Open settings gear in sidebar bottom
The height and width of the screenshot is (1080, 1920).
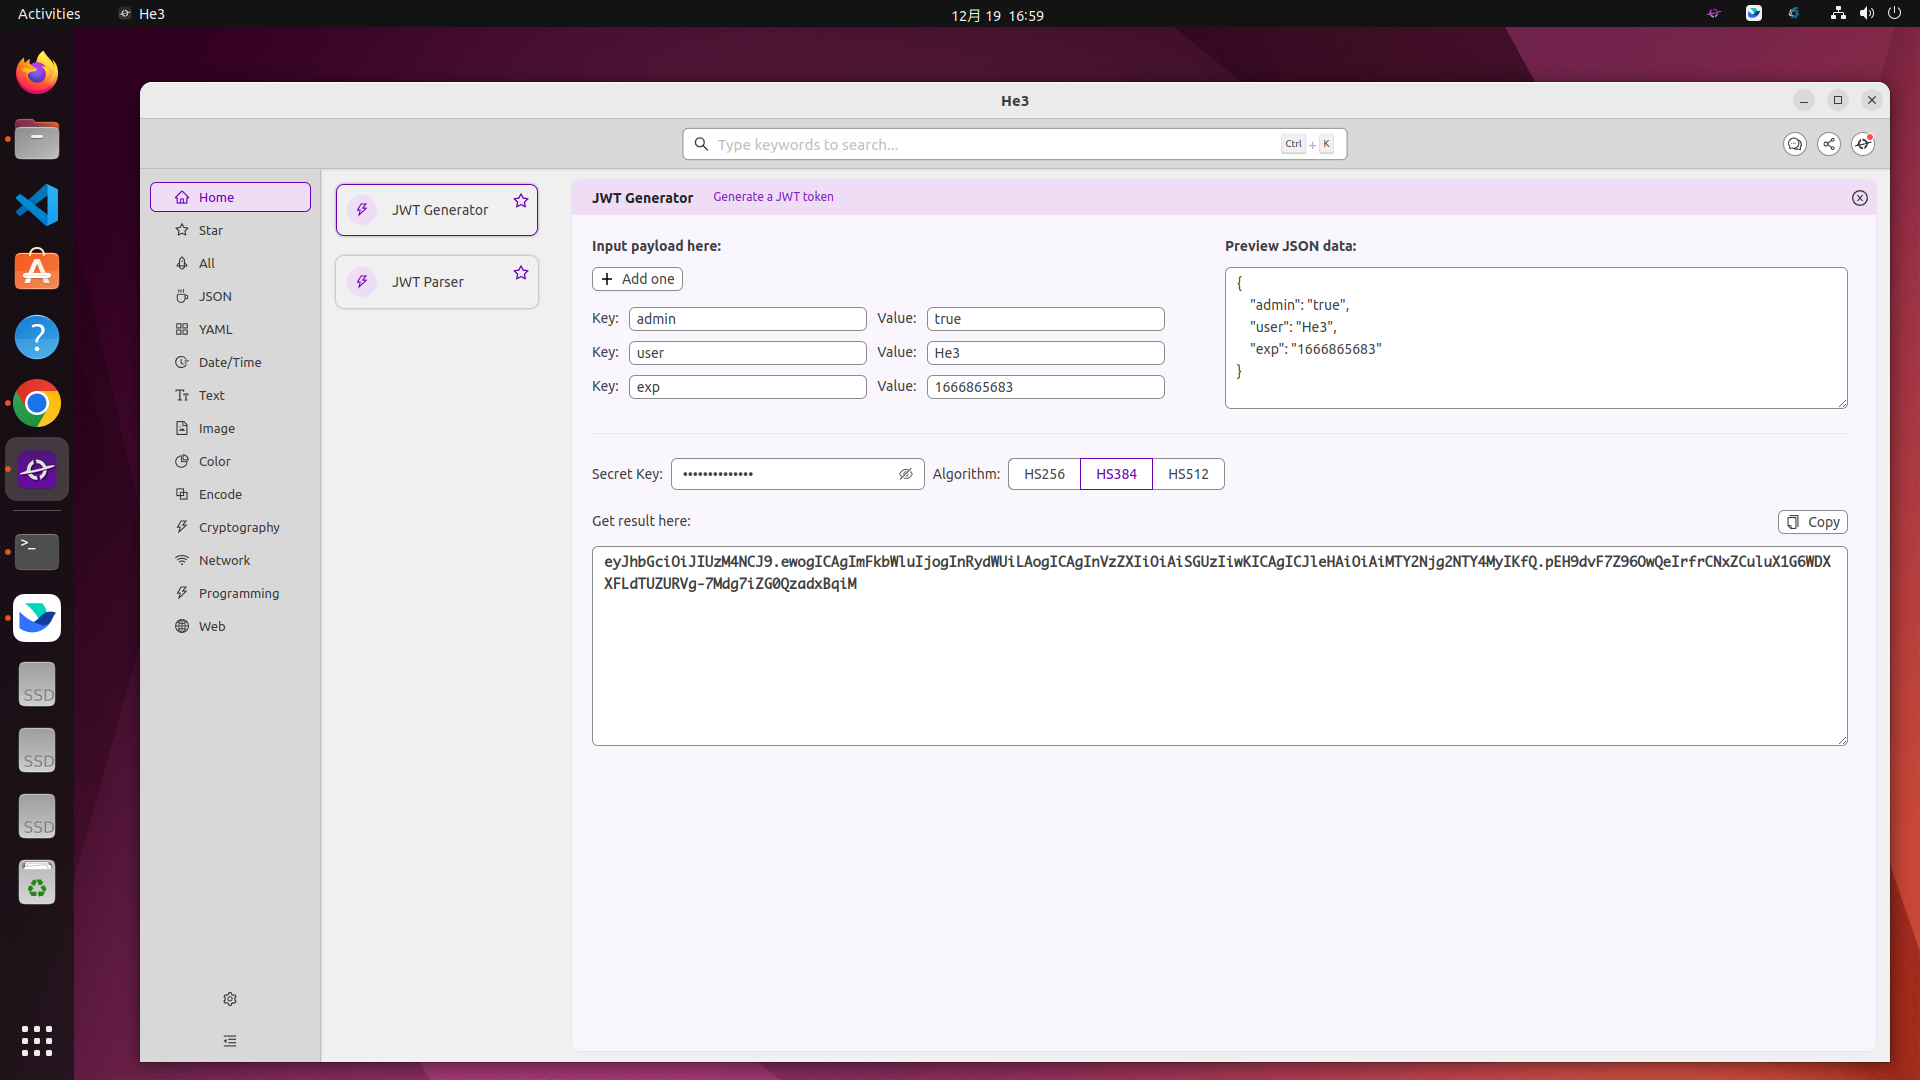230,999
